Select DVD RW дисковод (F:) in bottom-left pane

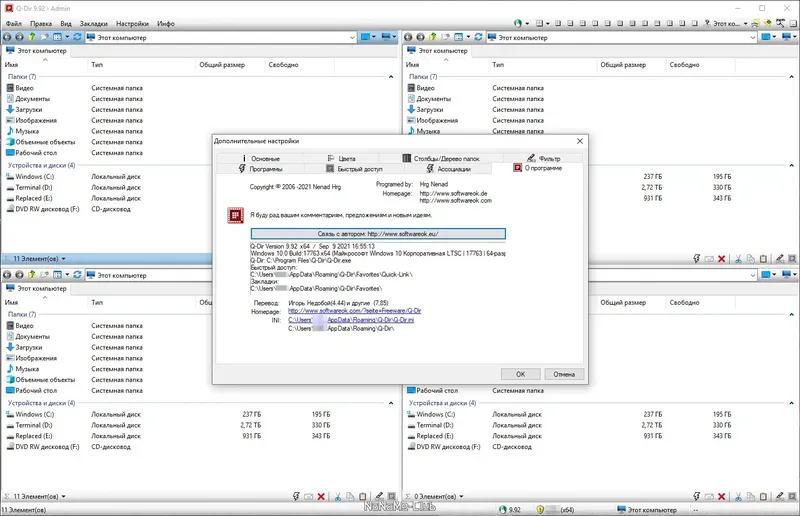click(x=43, y=447)
